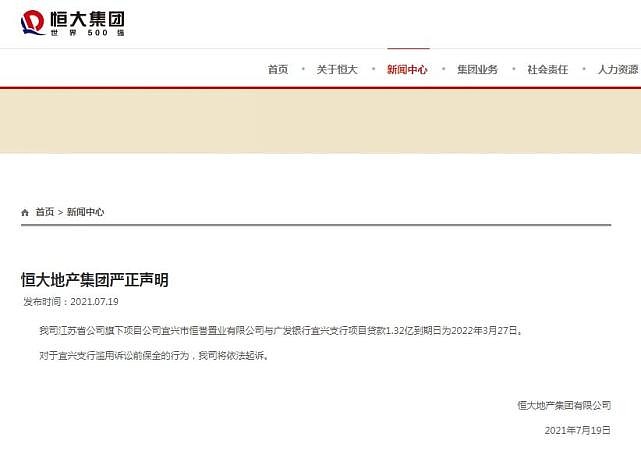Viewport: 641px width, 451px height.
Task: Open the 集团业务 navigation menu
Action: point(477,70)
